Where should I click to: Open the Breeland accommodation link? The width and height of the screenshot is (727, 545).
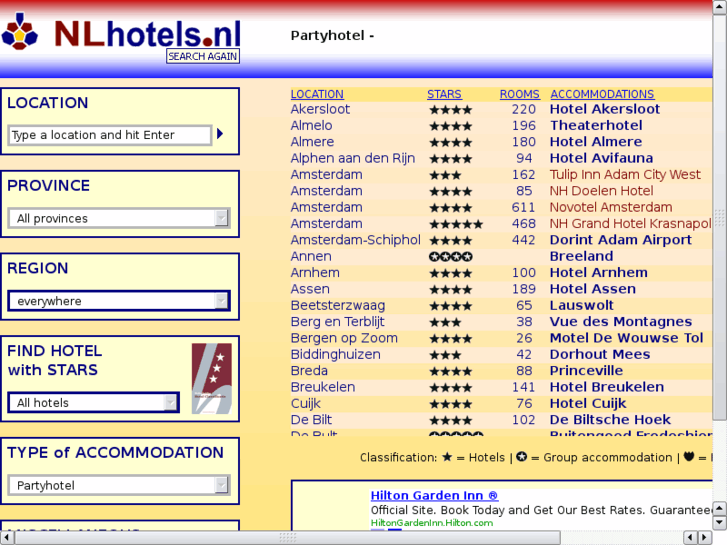coord(581,256)
